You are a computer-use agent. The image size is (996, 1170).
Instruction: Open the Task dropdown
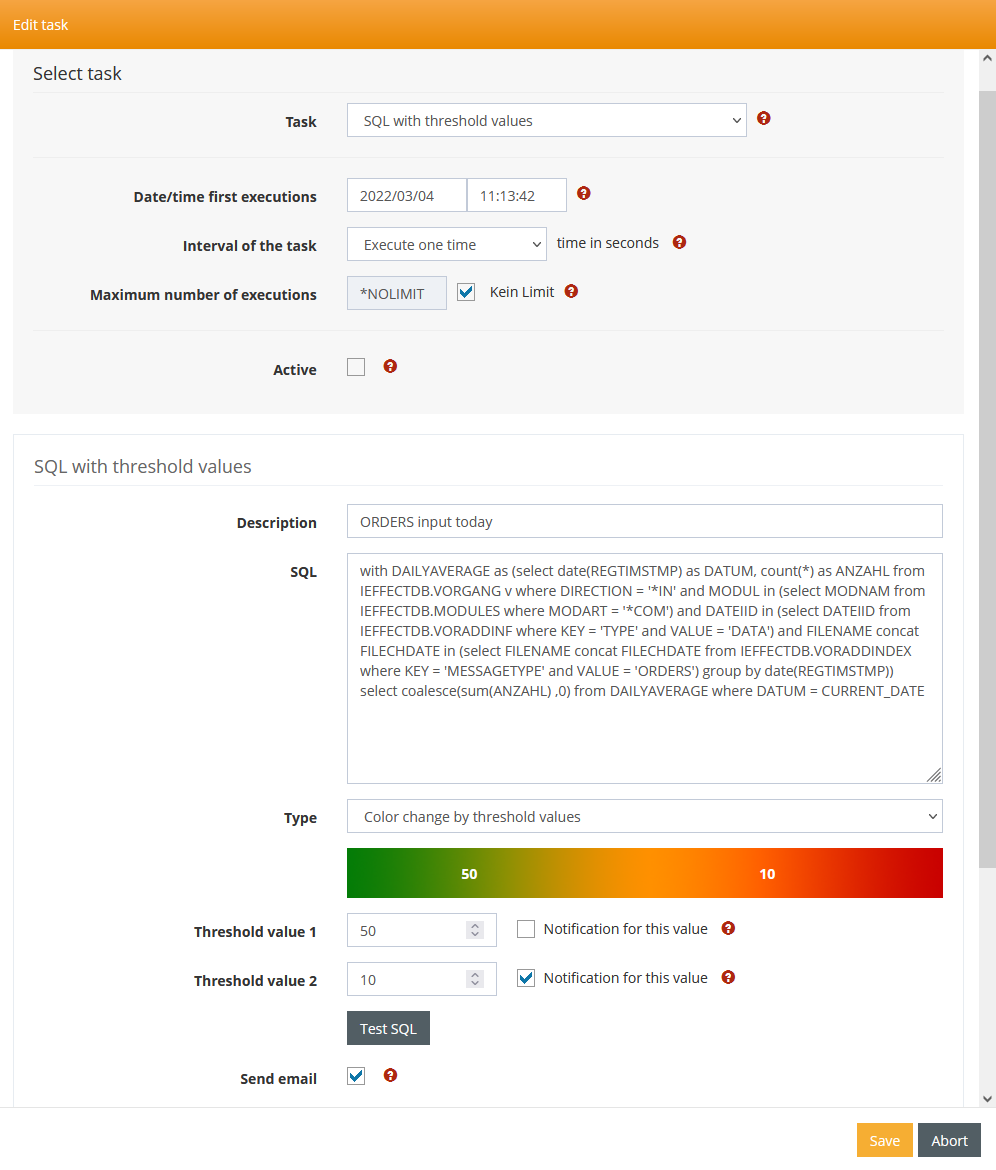(x=546, y=121)
